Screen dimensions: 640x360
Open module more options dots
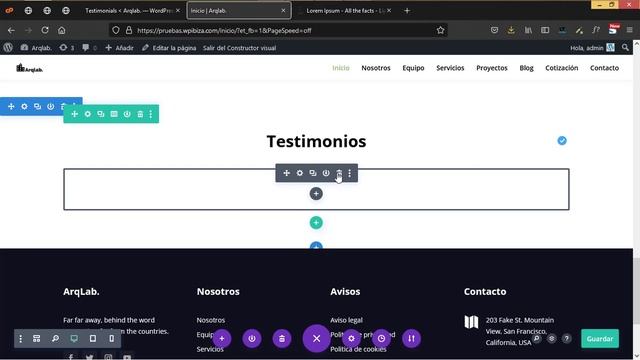(x=350, y=173)
